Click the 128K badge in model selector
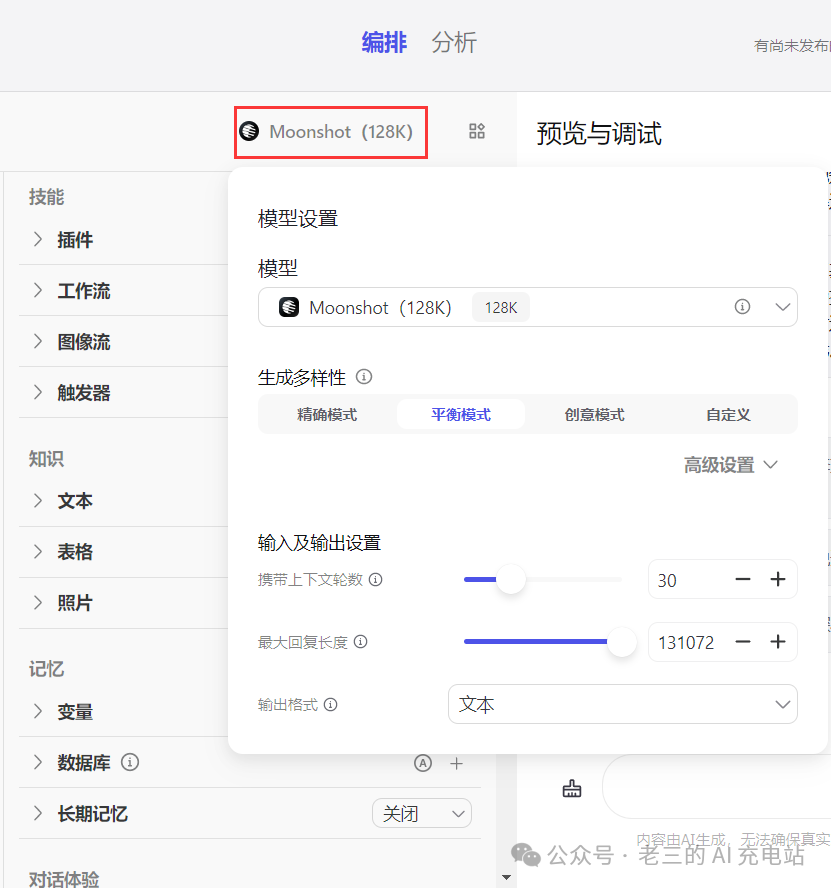 (x=501, y=308)
